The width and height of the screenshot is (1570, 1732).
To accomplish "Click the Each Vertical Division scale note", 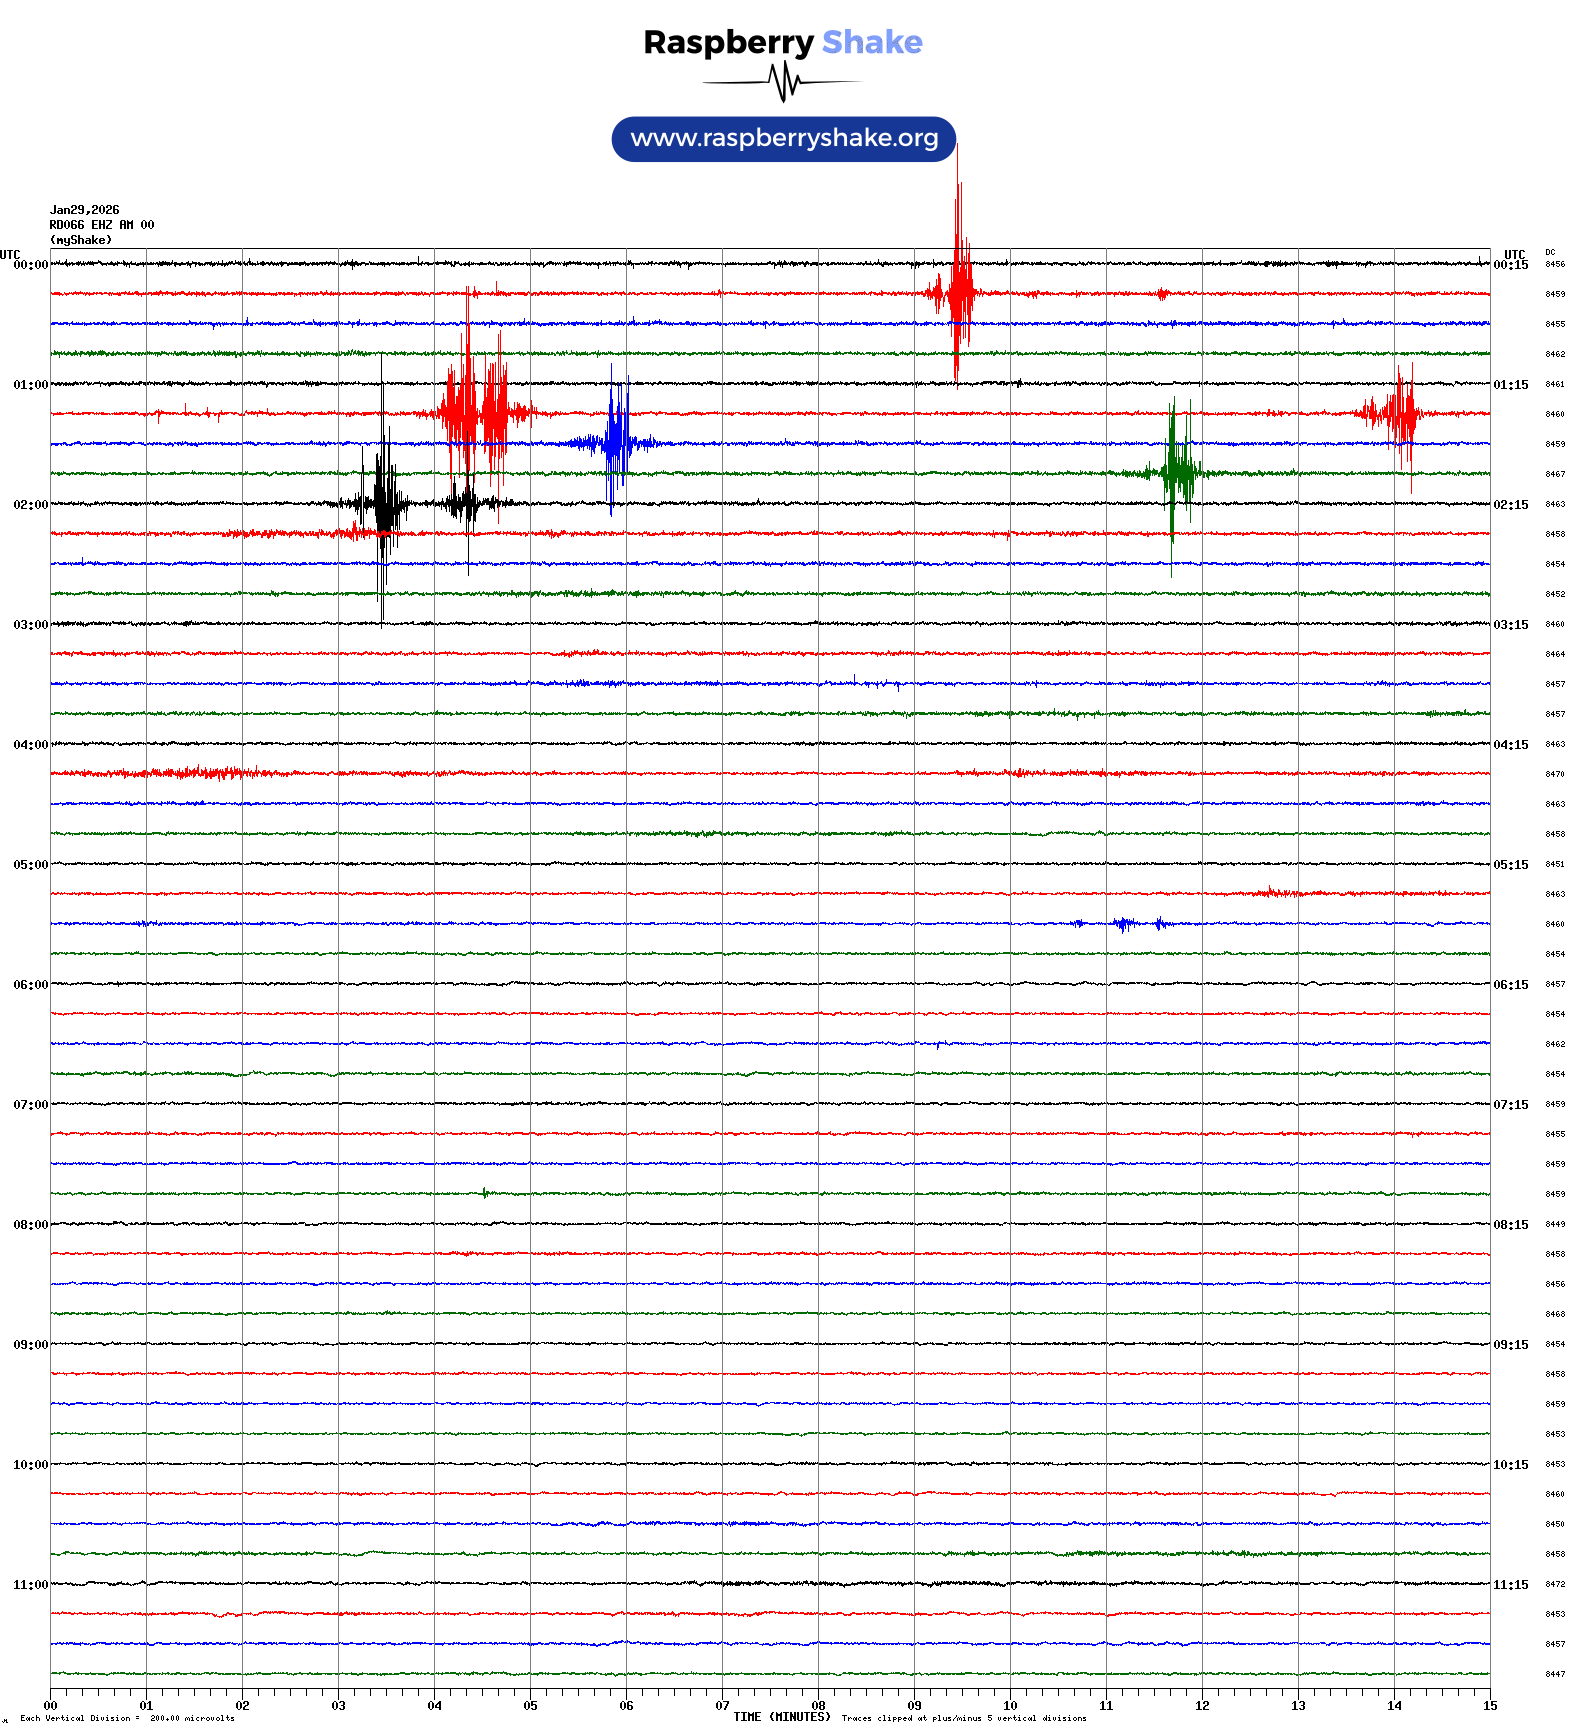I will (127, 1719).
